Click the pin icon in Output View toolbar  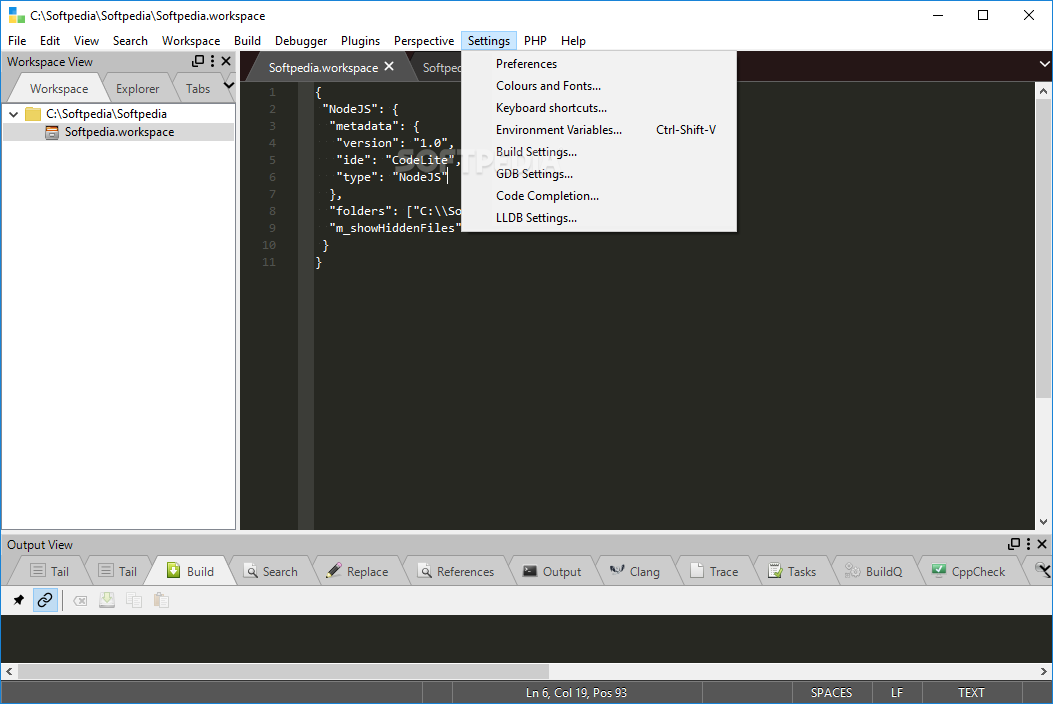[x=19, y=600]
